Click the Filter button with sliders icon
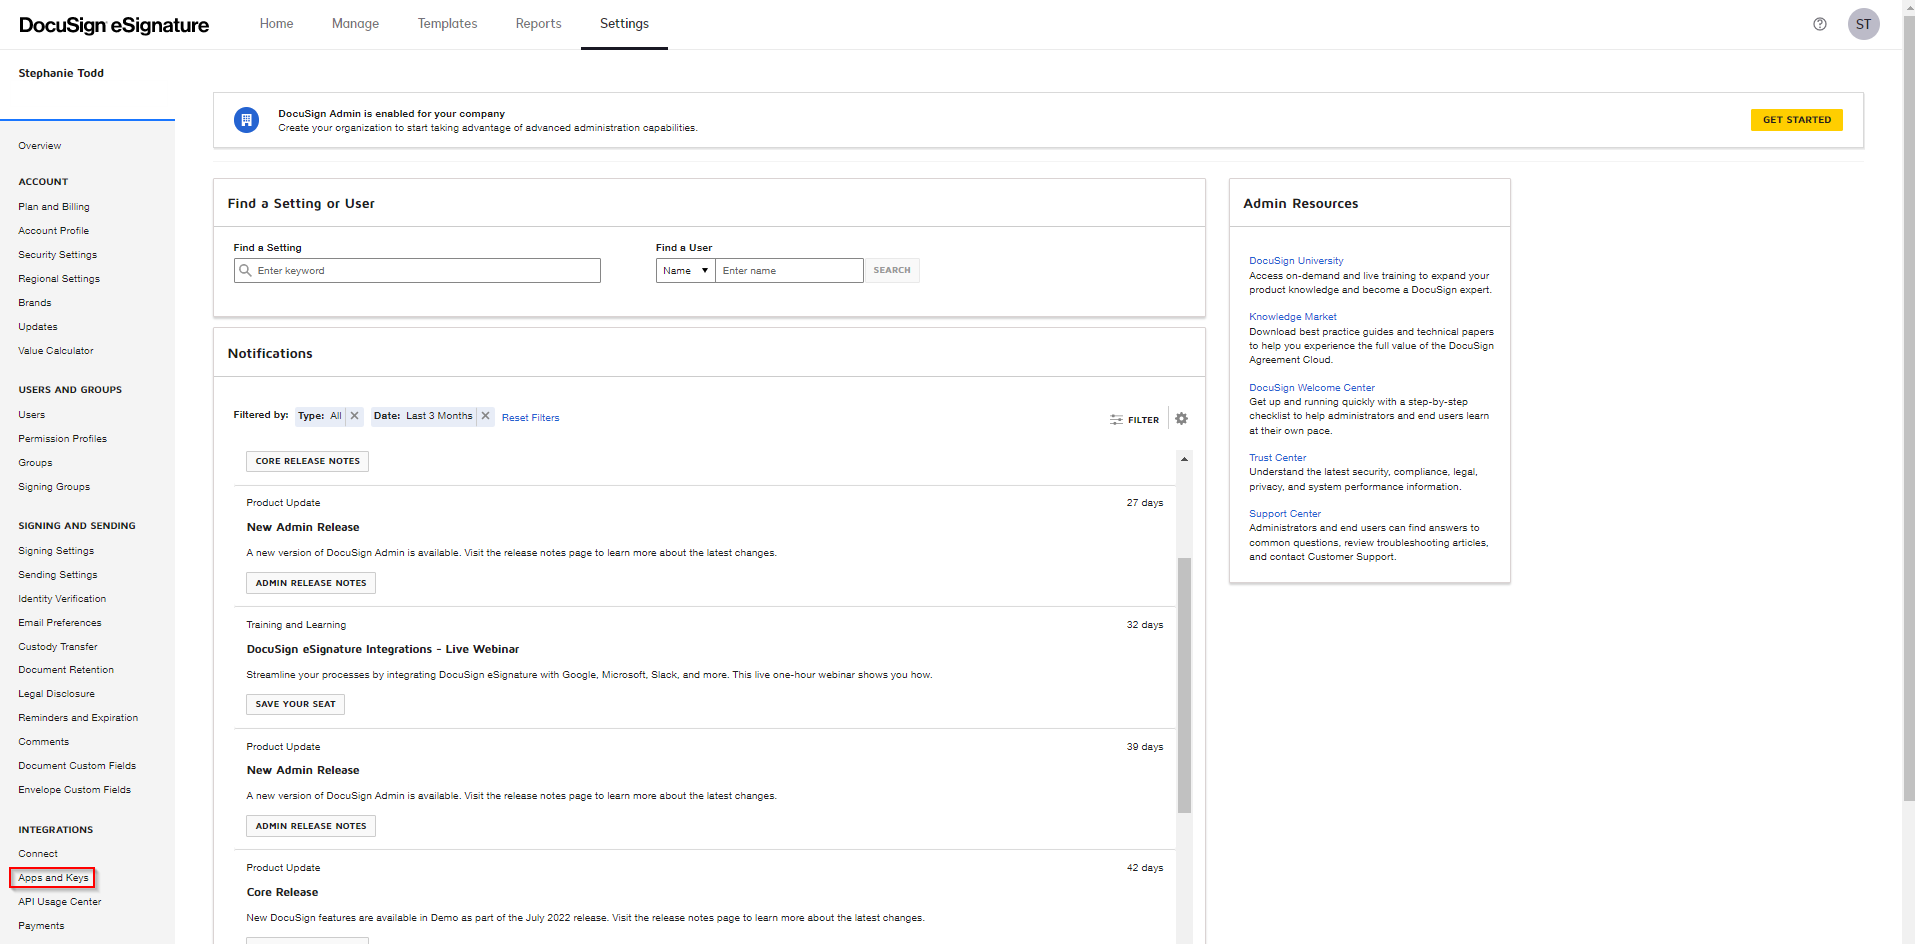1915x944 pixels. tap(1134, 420)
